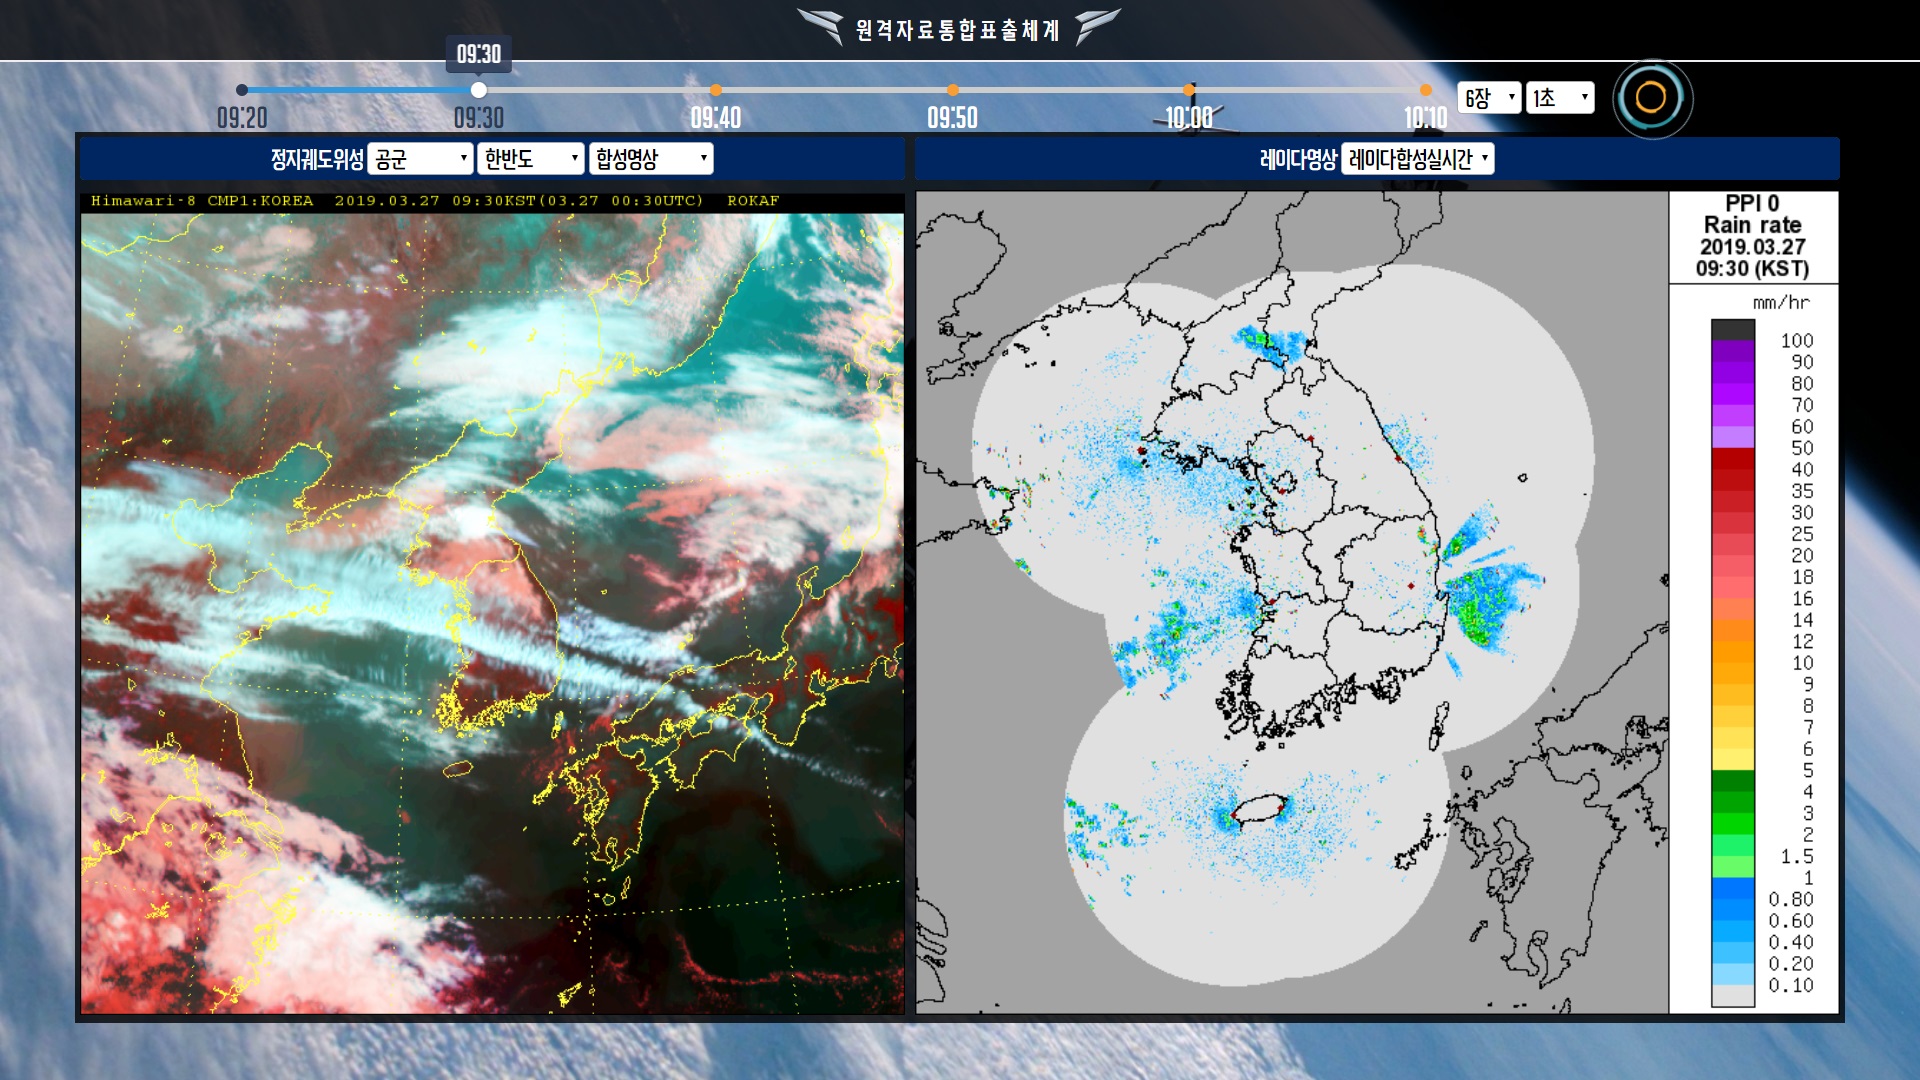
Task: Expand the 공군 satellite source dropdown
Action: tap(420, 159)
